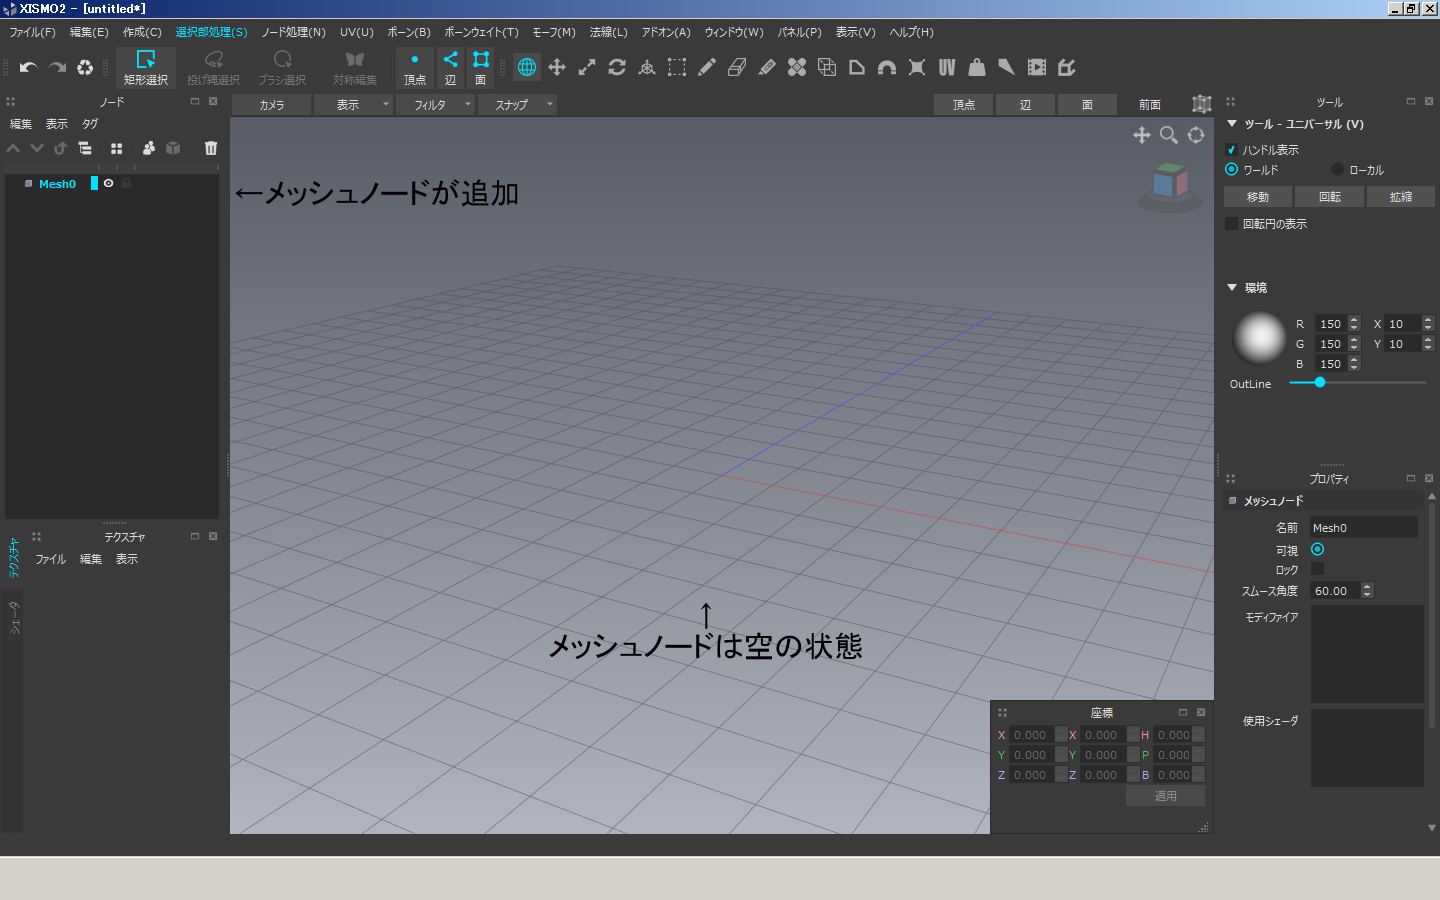Open the 表示 dropdown above viewport
This screenshot has height=900, width=1440.
click(353, 104)
